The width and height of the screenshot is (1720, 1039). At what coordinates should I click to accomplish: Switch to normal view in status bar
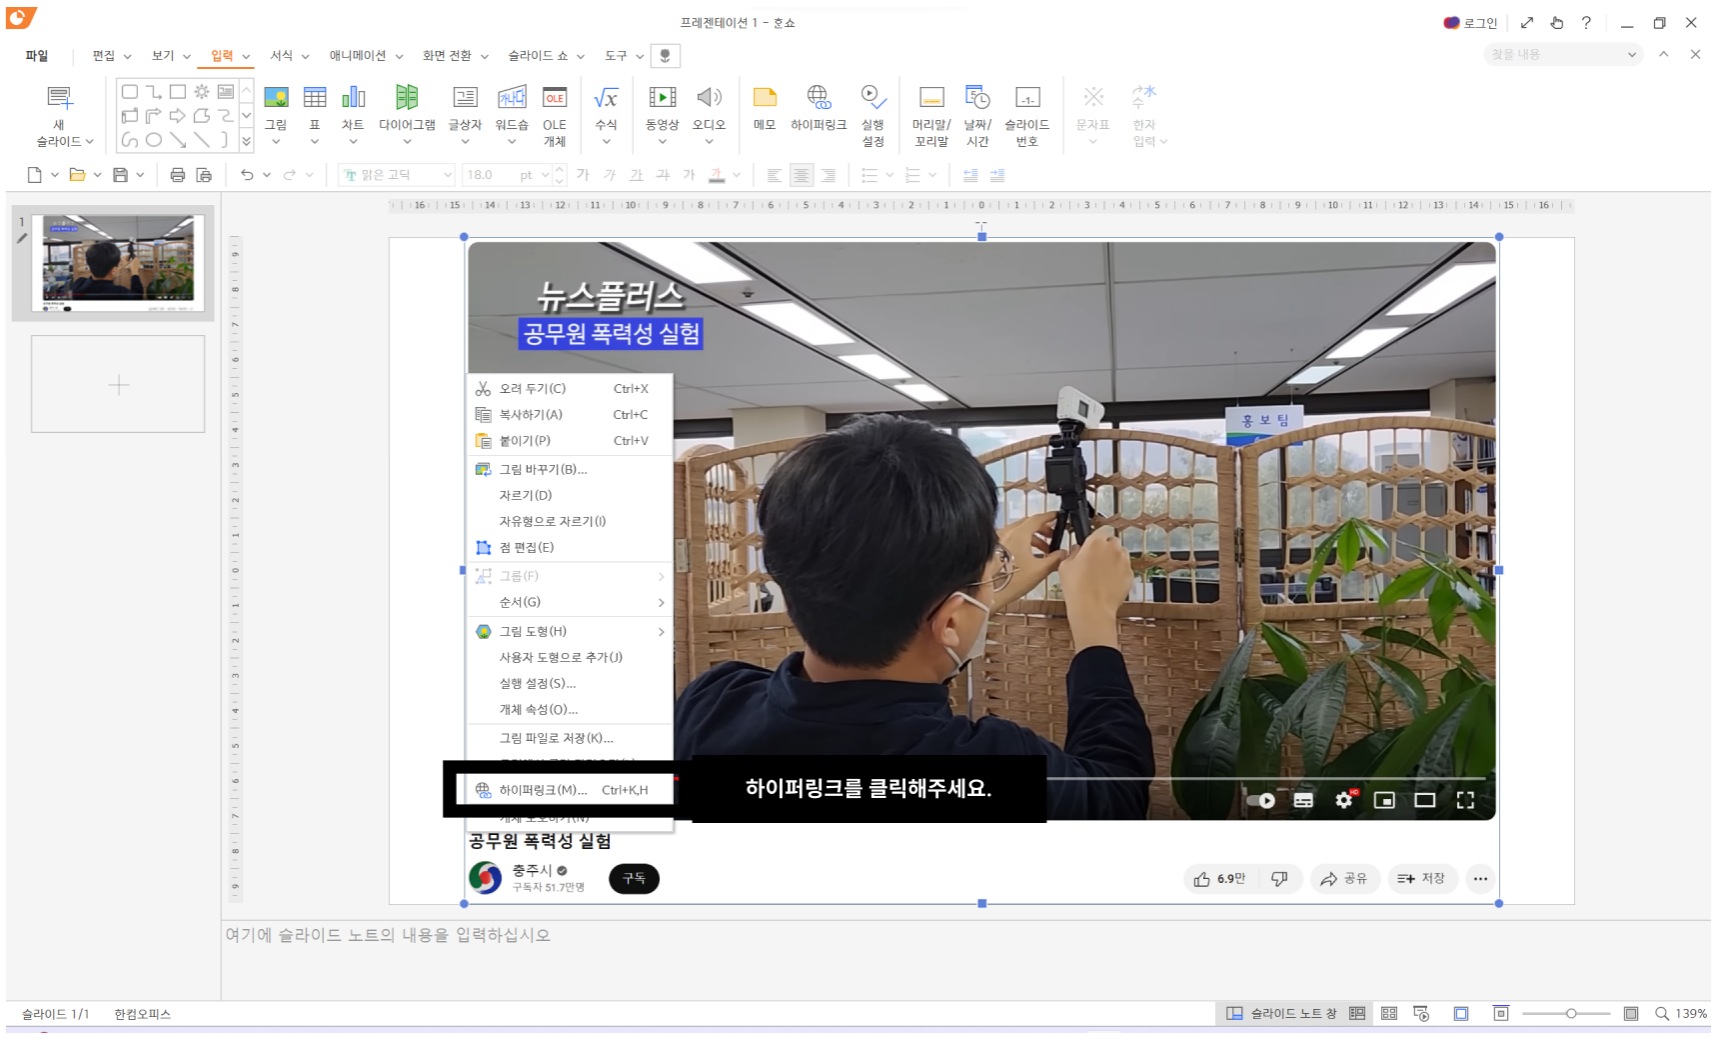coord(1357,1013)
